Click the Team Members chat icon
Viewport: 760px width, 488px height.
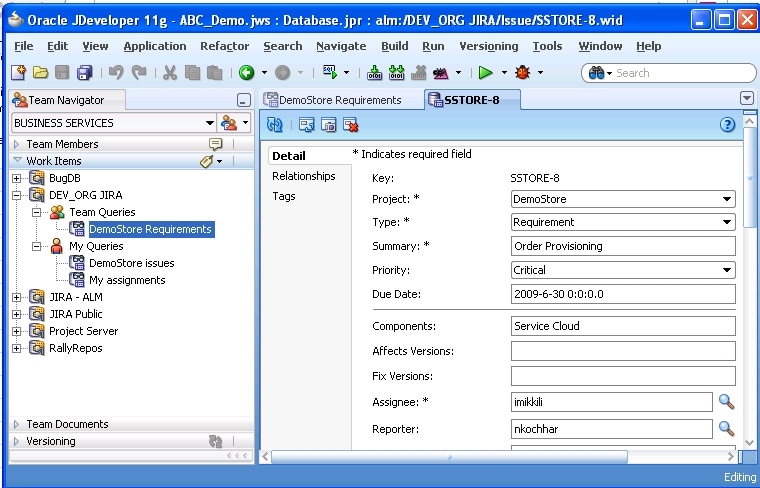click(x=215, y=143)
